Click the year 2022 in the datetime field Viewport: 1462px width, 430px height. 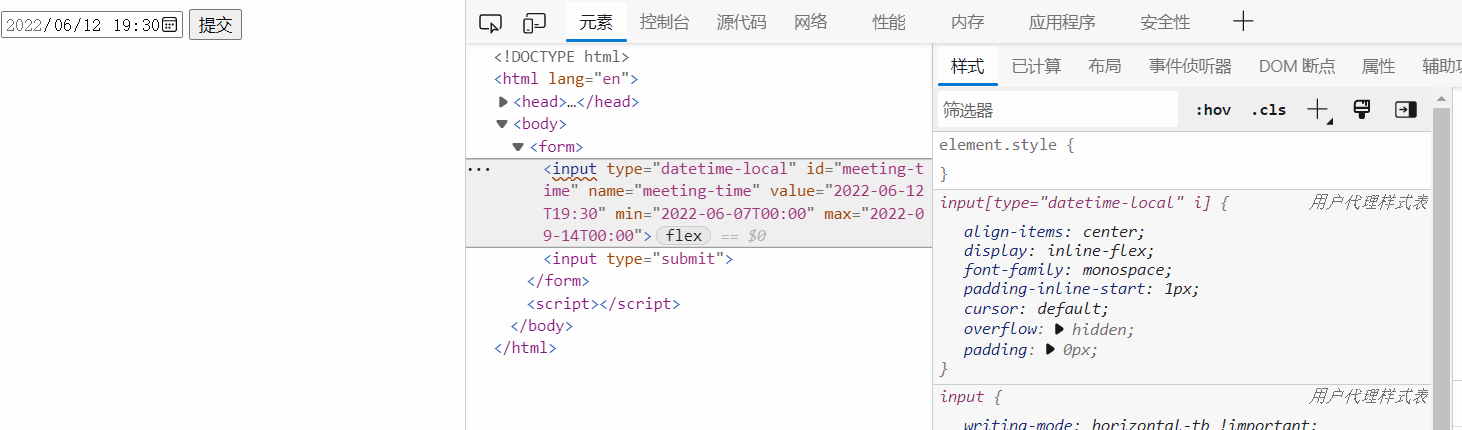coord(23,25)
